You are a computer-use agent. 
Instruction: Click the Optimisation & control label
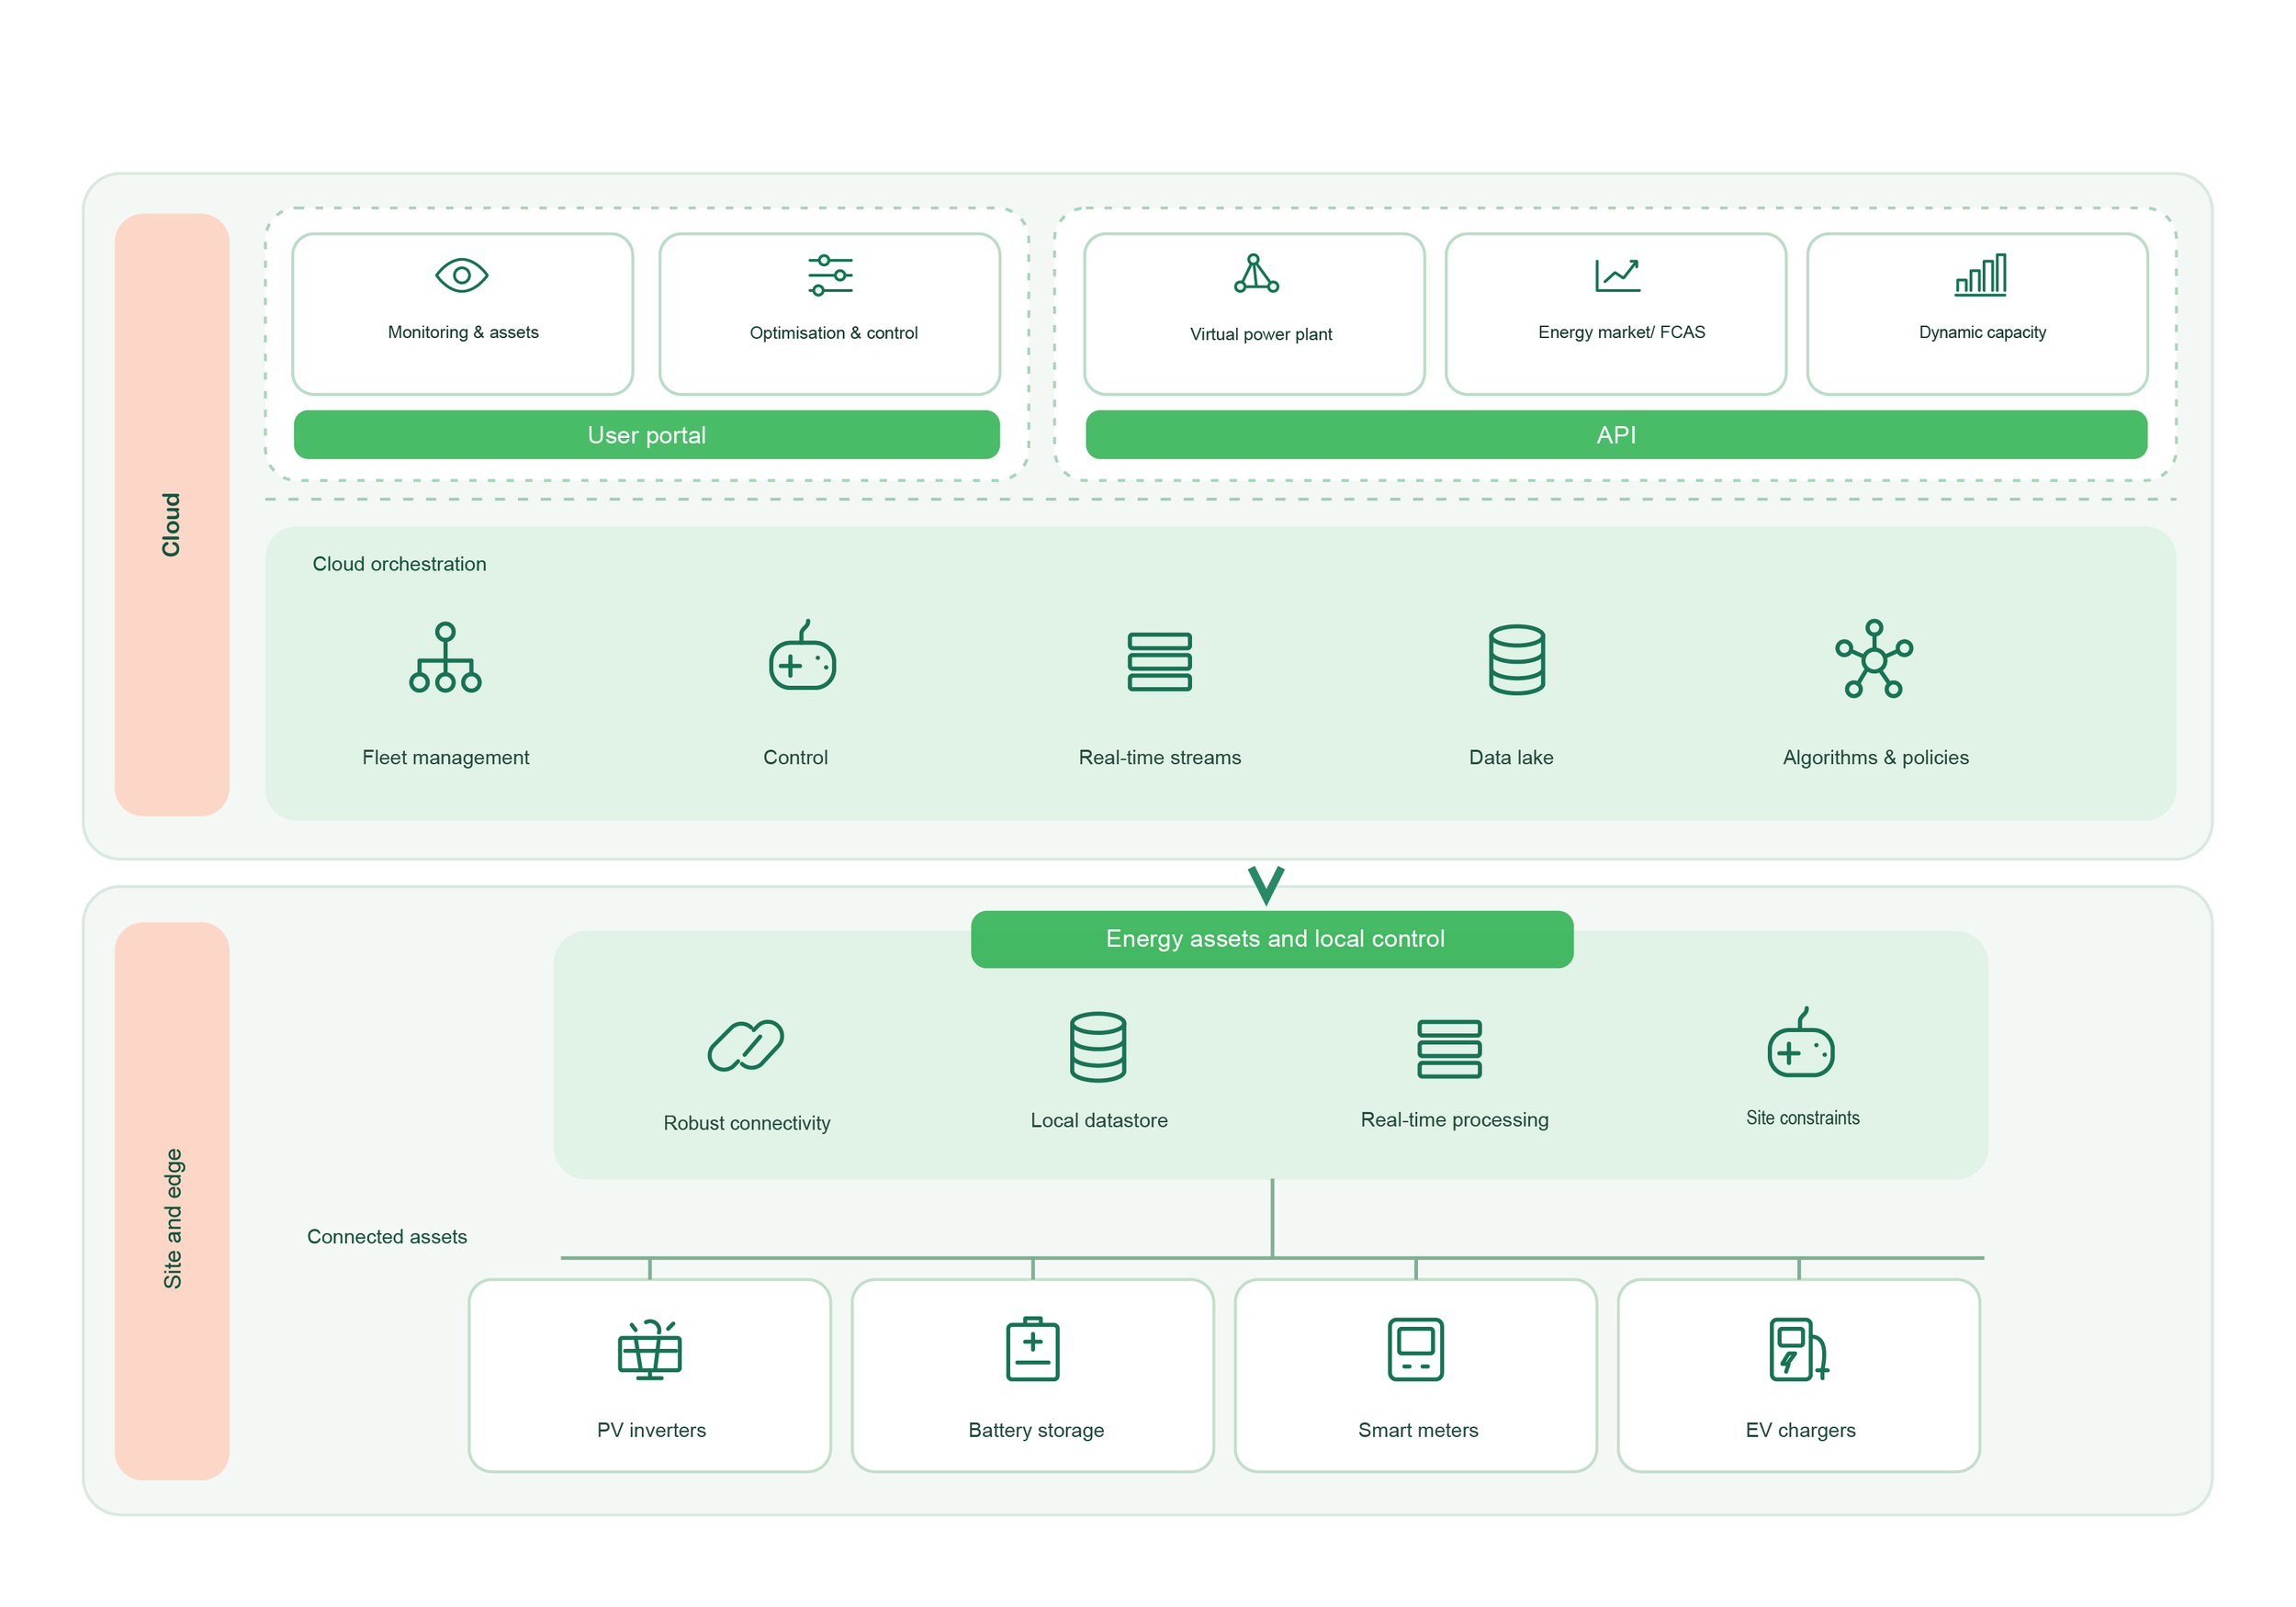pos(833,333)
